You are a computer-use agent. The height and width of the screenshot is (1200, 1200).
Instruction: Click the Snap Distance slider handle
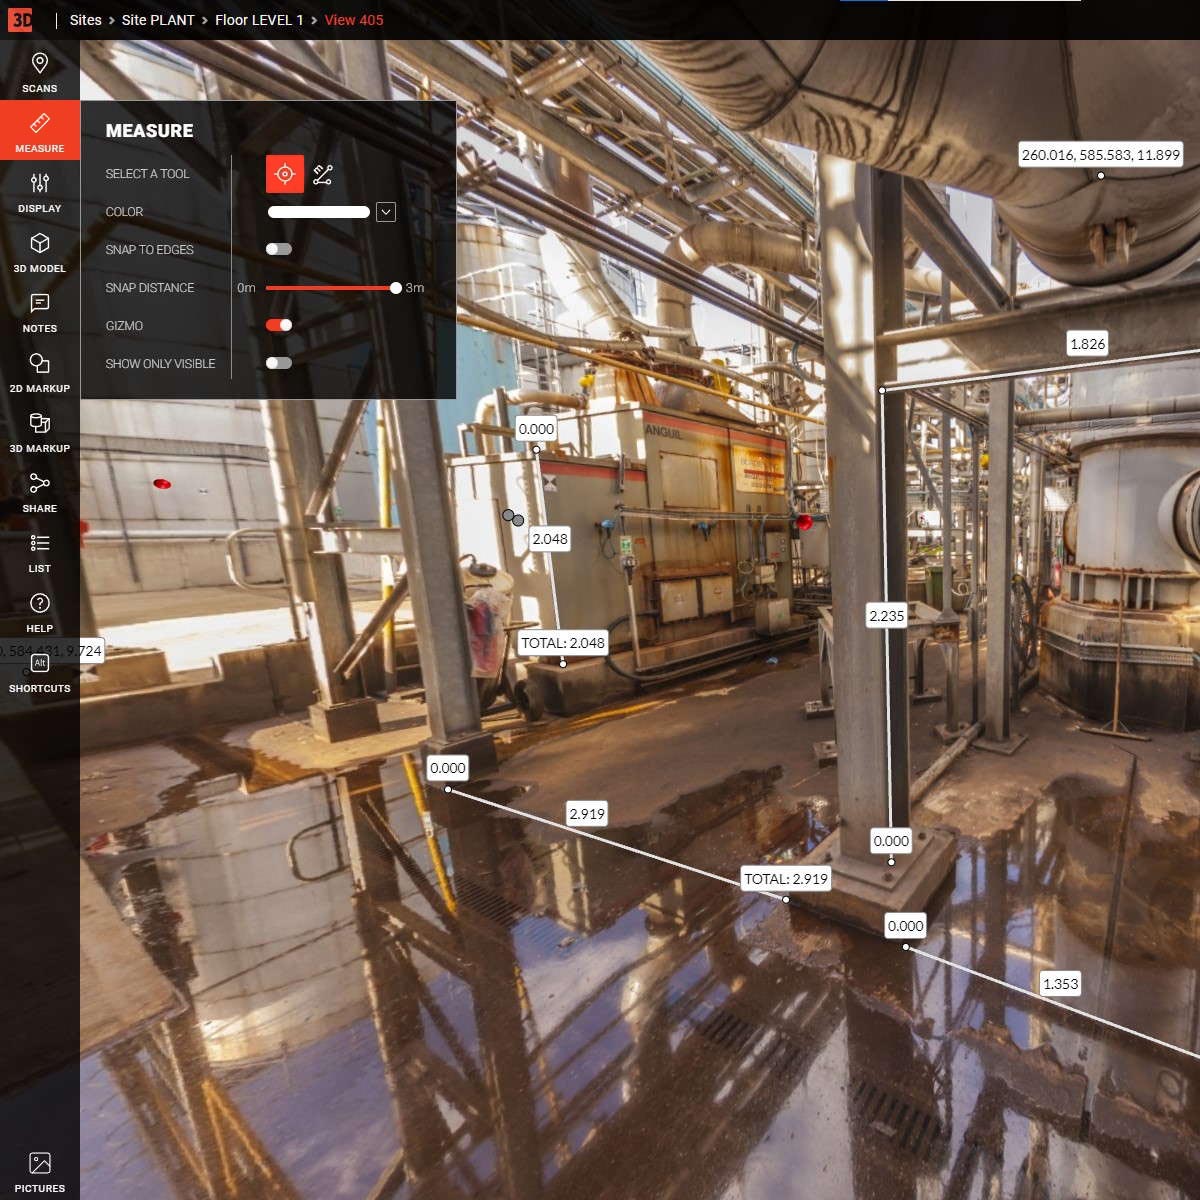coord(396,288)
